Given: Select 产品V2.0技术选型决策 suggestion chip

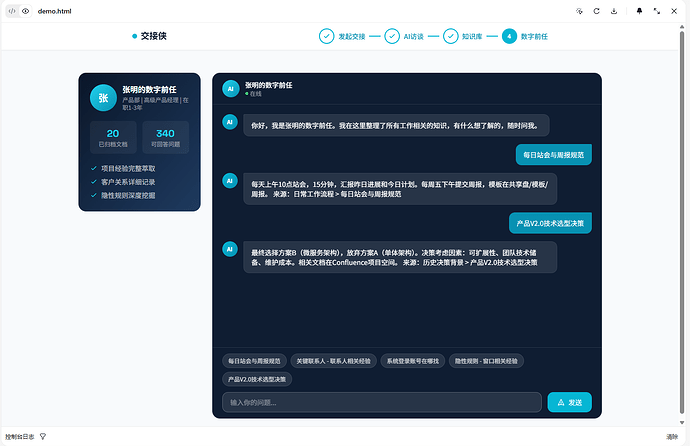Looking at the screenshot, I should [x=257, y=379].
